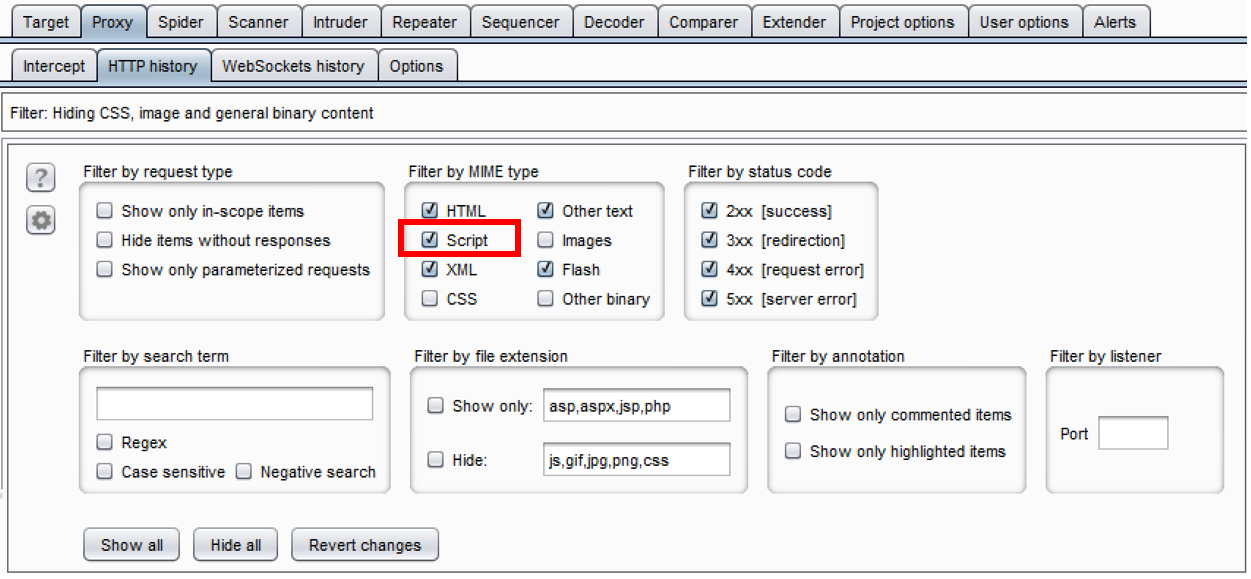Enable the Images MIME type filter
Viewport: 1251px width, 579px height.
546,241
